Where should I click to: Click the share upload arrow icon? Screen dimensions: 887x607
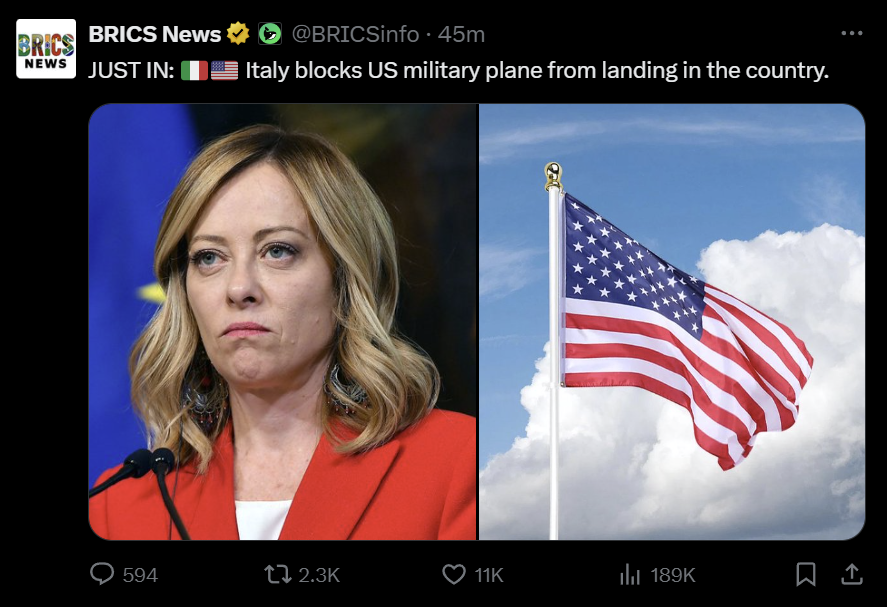(x=851, y=574)
